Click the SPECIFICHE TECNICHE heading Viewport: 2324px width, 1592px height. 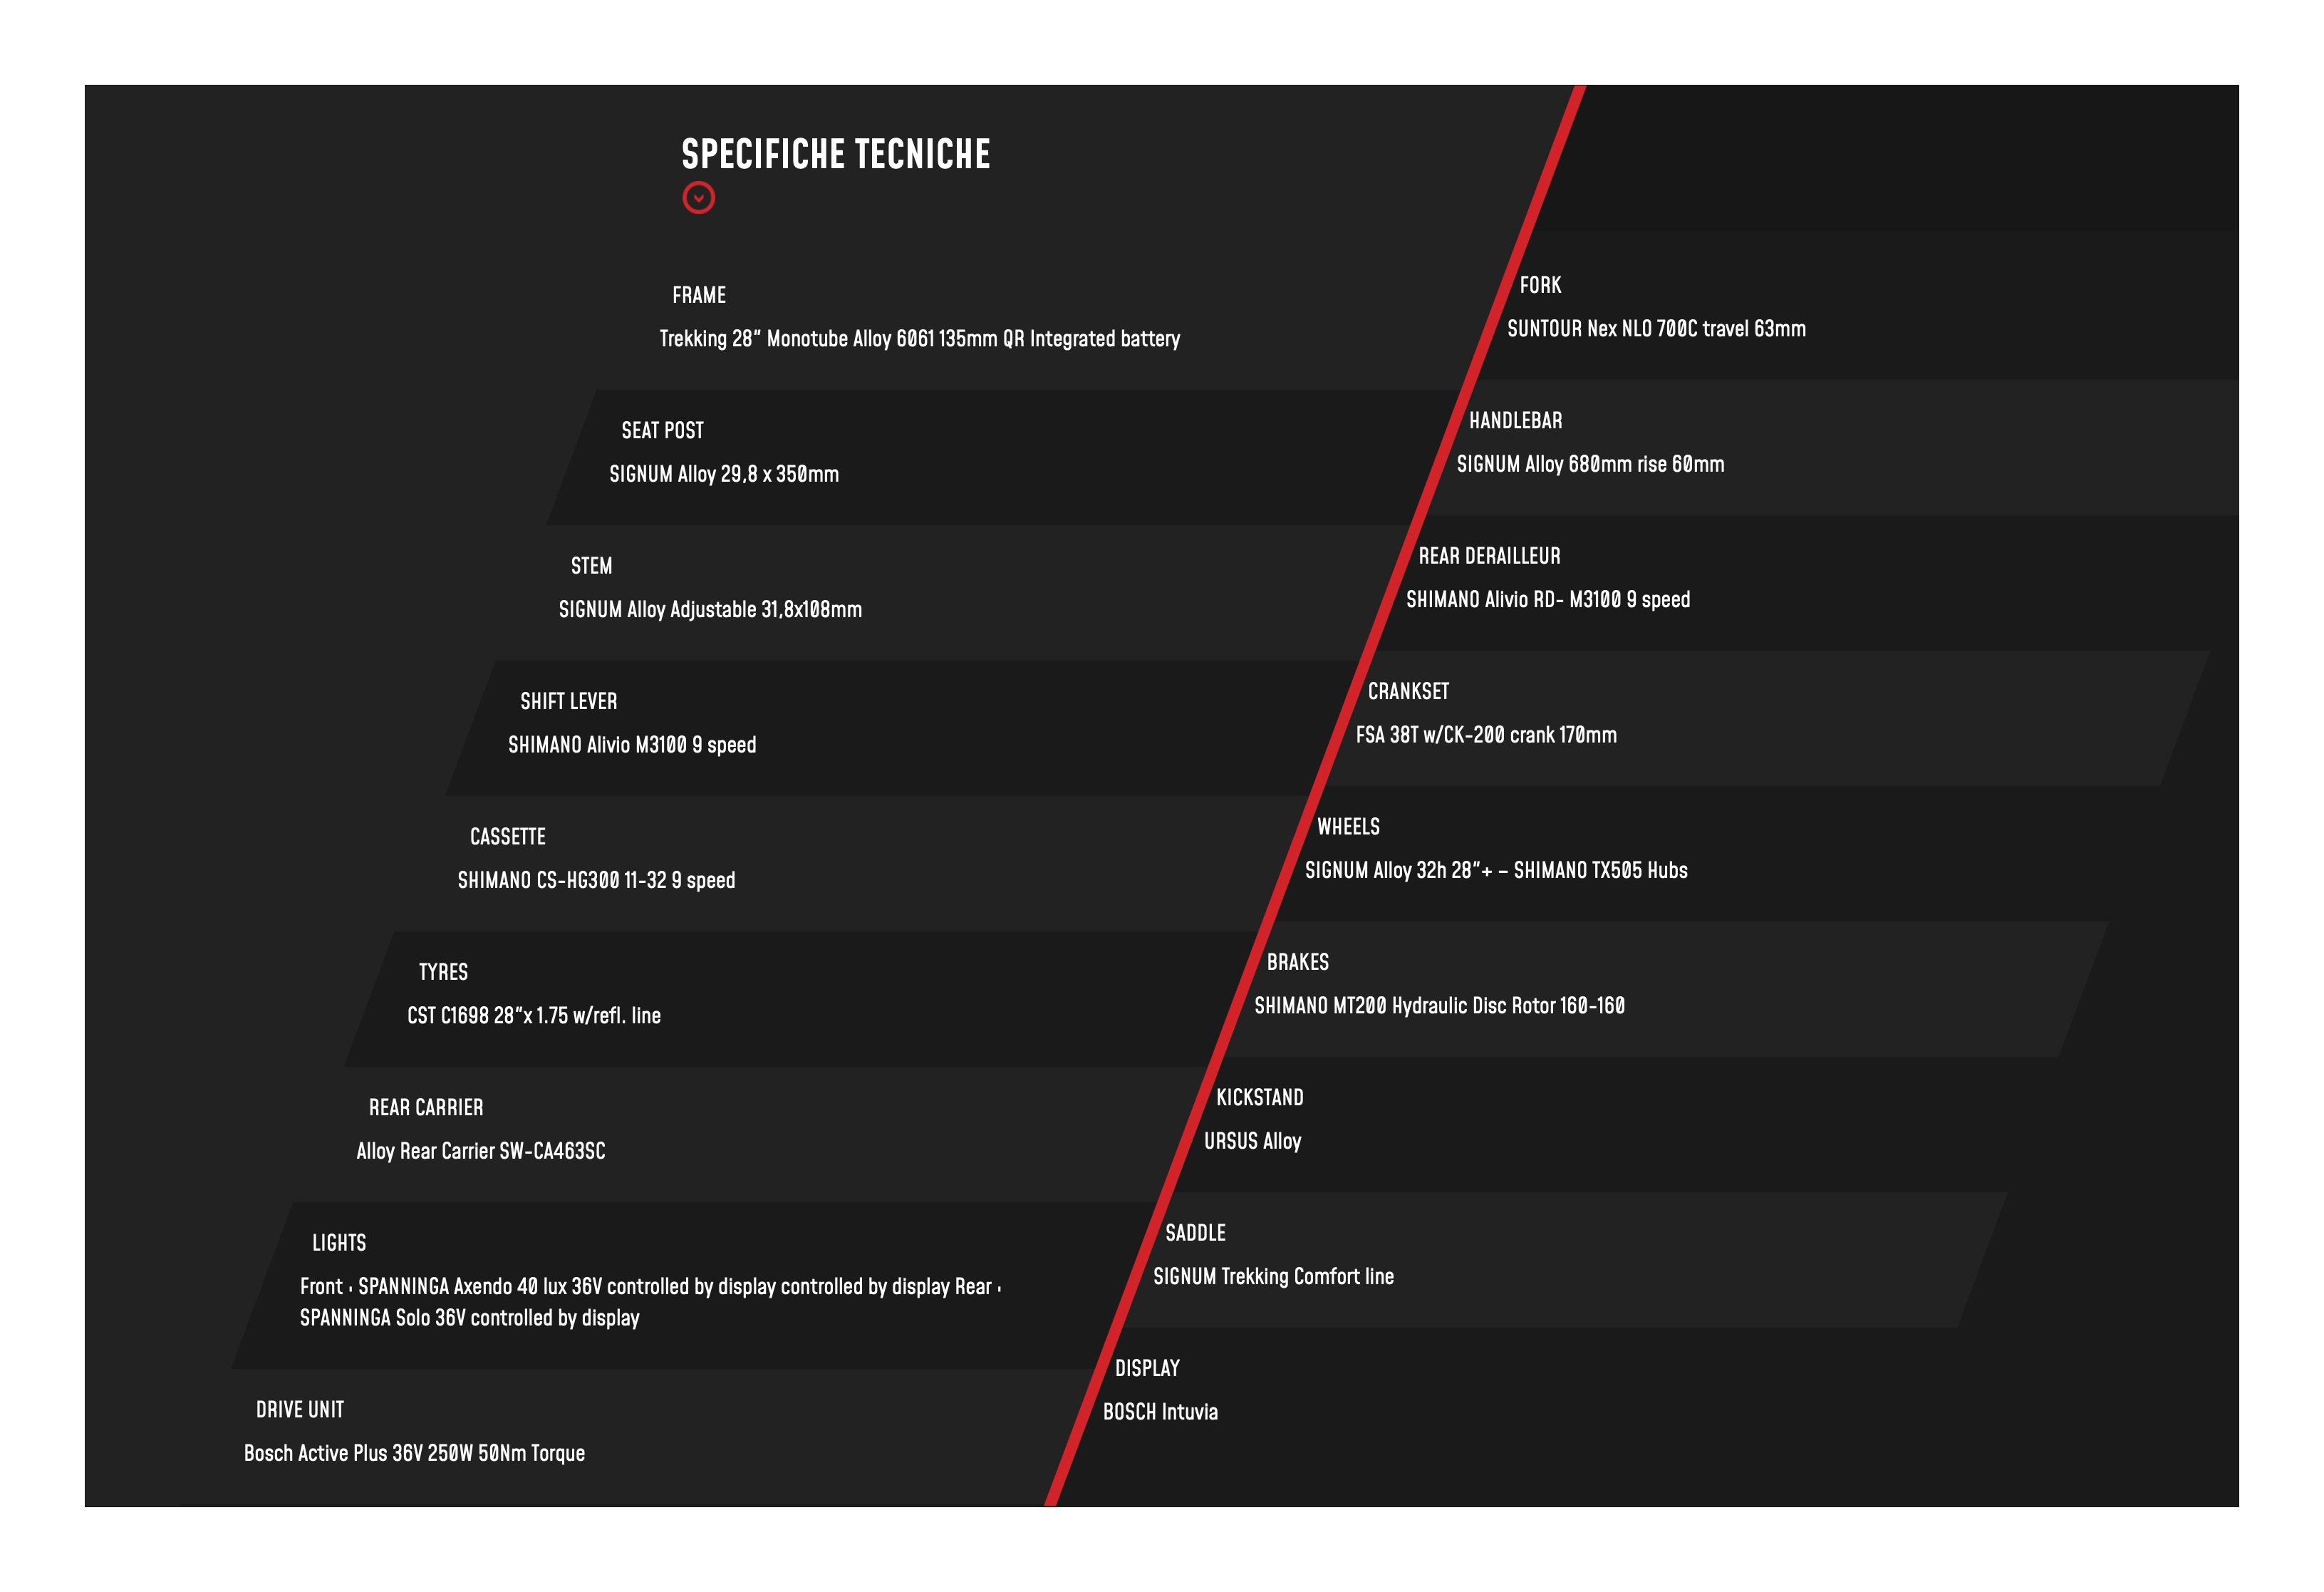coord(835,154)
